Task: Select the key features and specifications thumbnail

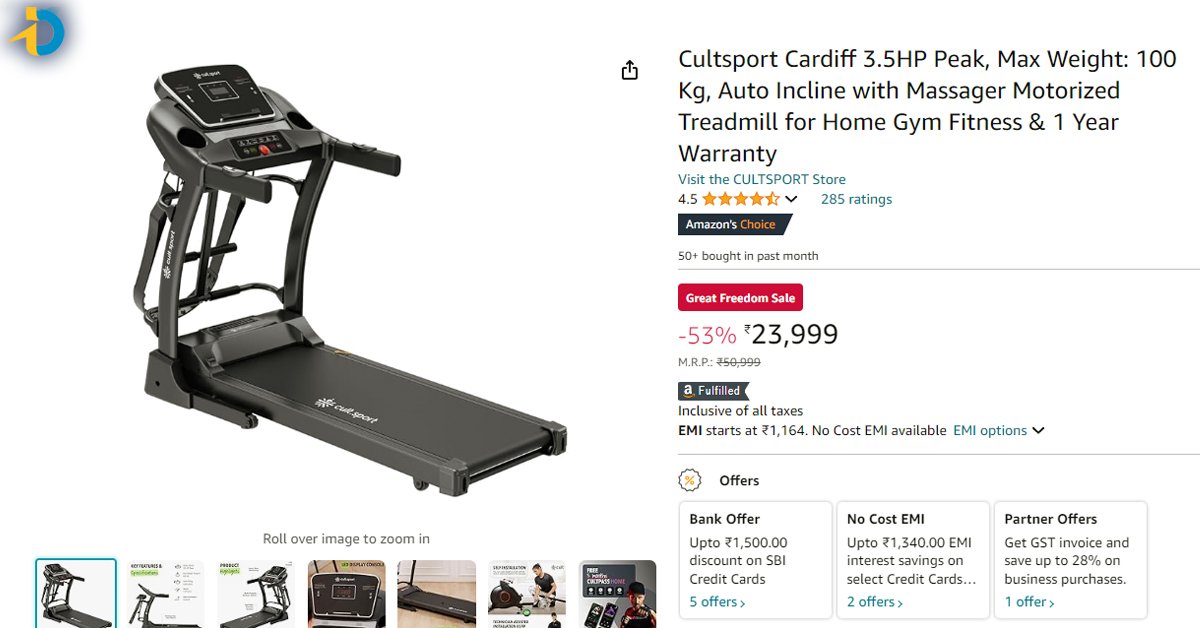Action: tap(166, 594)
